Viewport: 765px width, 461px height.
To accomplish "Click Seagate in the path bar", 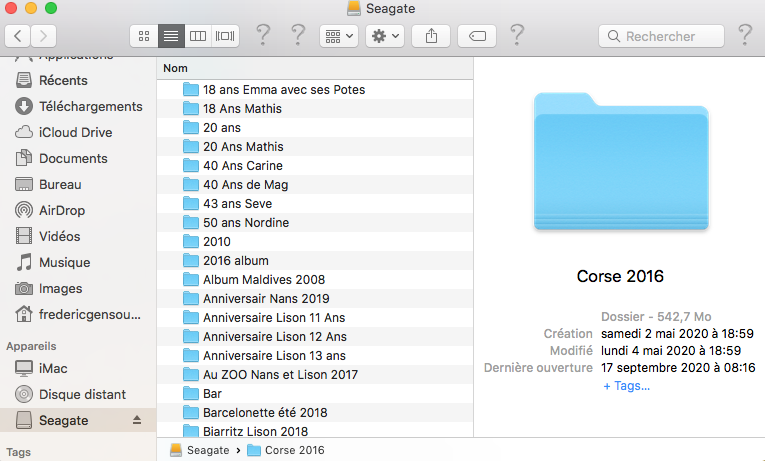I will 207,451.
